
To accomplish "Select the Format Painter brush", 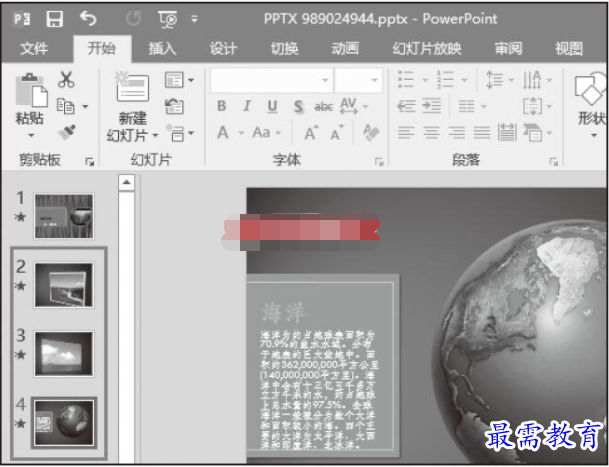I will (67, 132).
